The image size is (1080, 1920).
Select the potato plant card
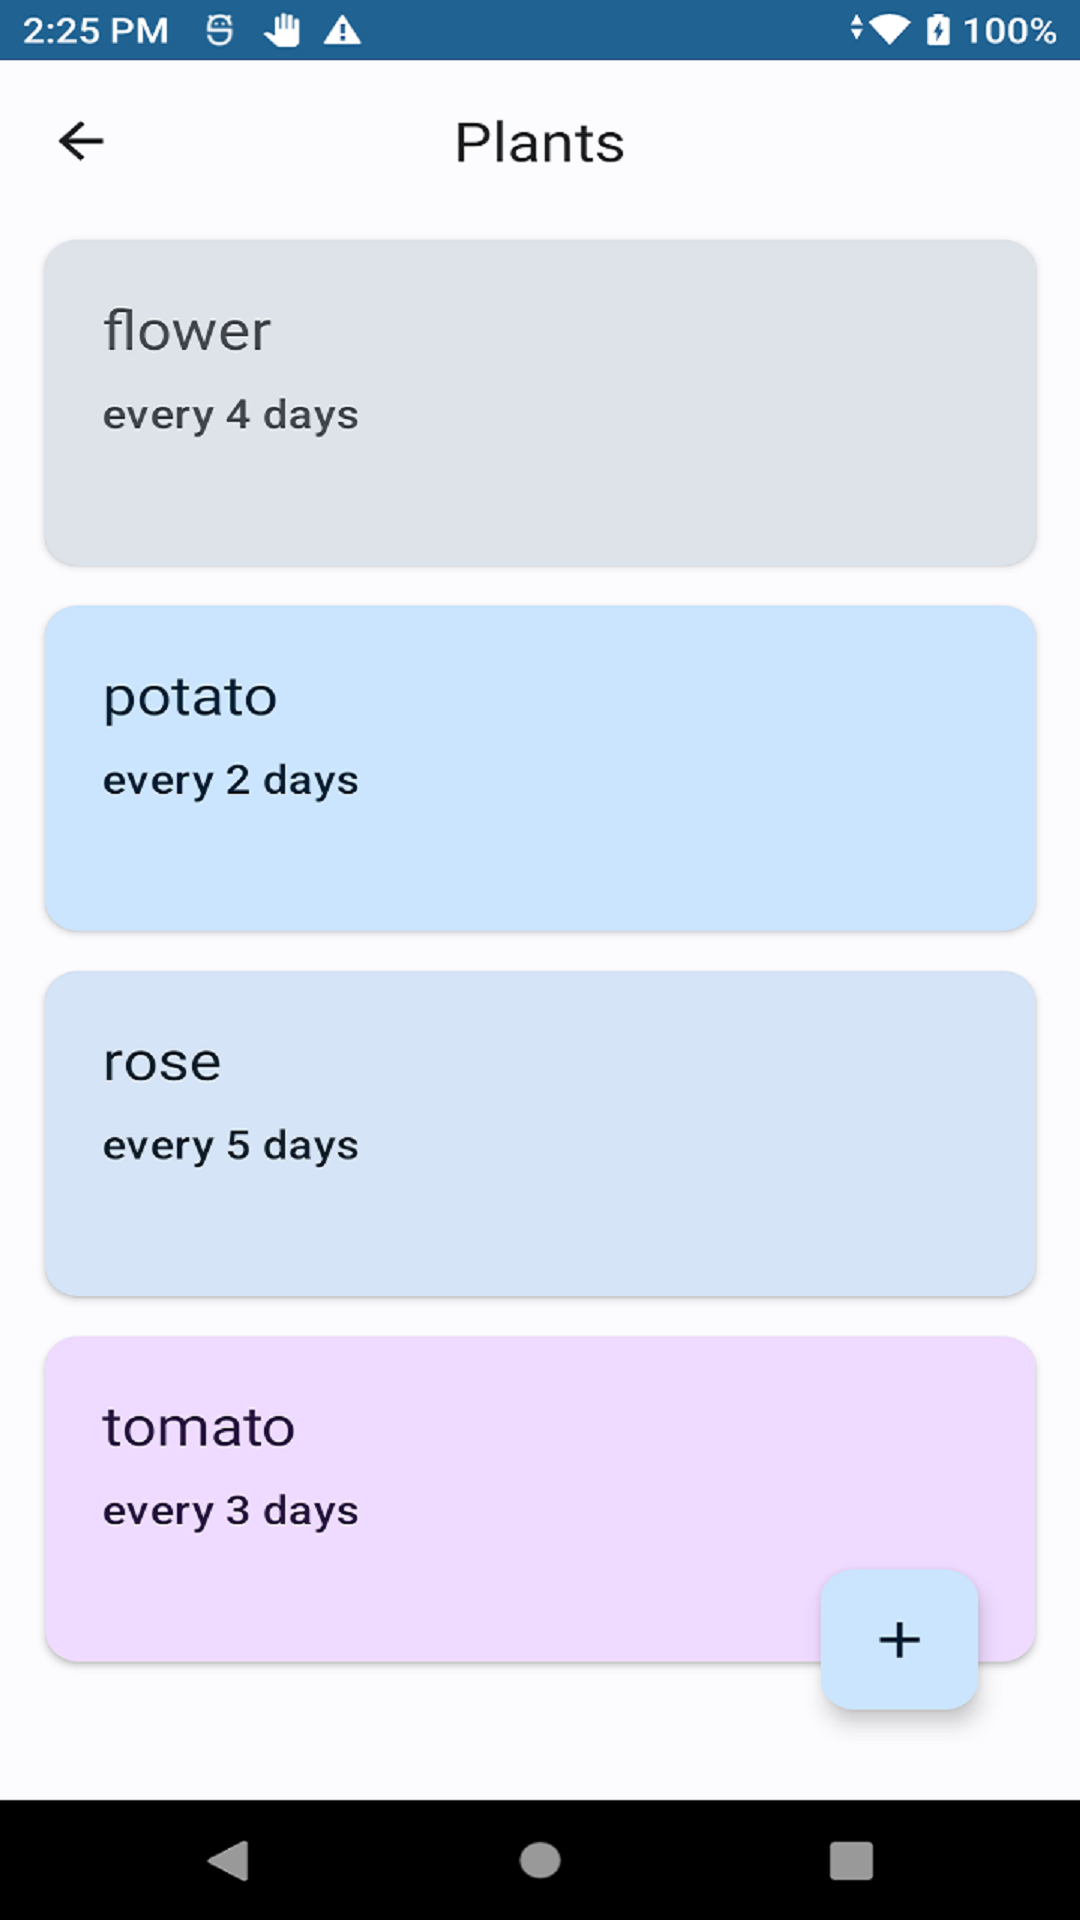pos(540,768)
